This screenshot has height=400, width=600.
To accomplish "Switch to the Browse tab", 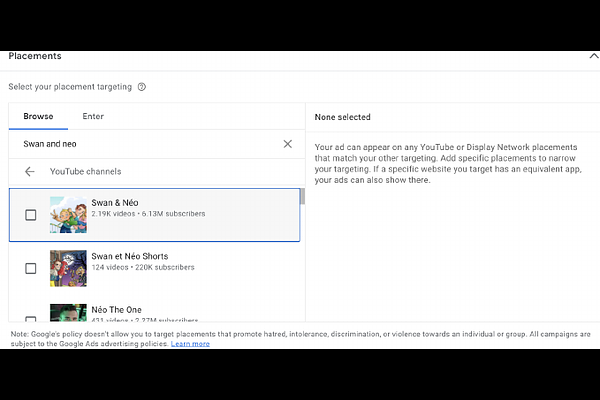I will point(38,116).
